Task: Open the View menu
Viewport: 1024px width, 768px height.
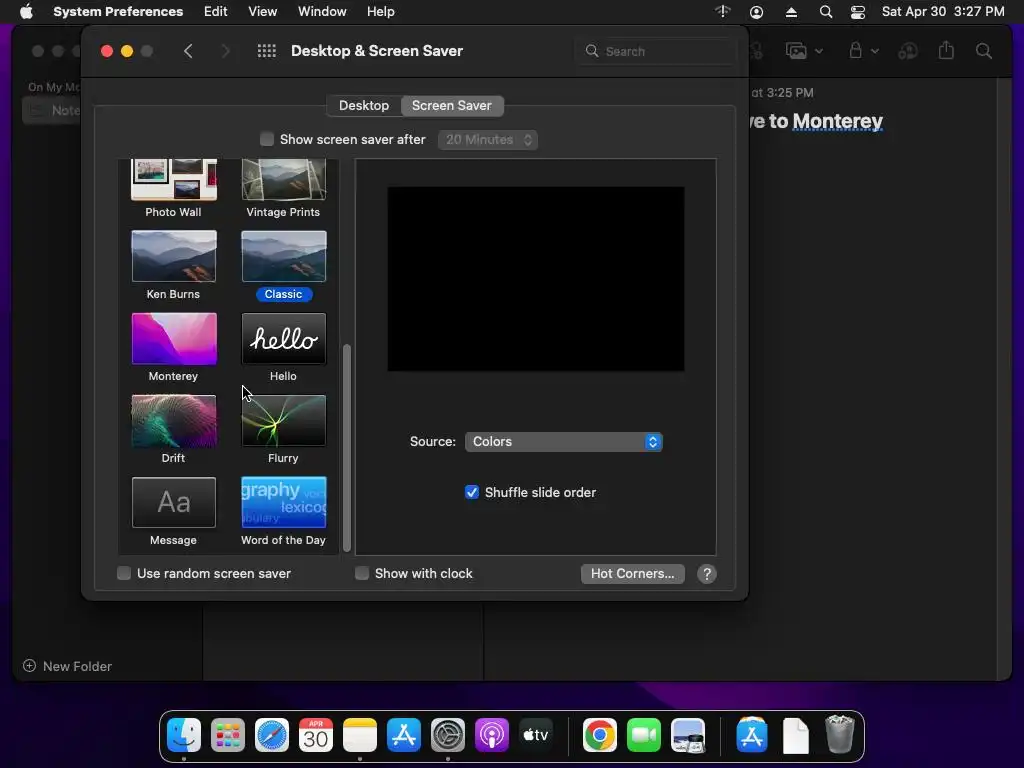Action: click(263, 12)
